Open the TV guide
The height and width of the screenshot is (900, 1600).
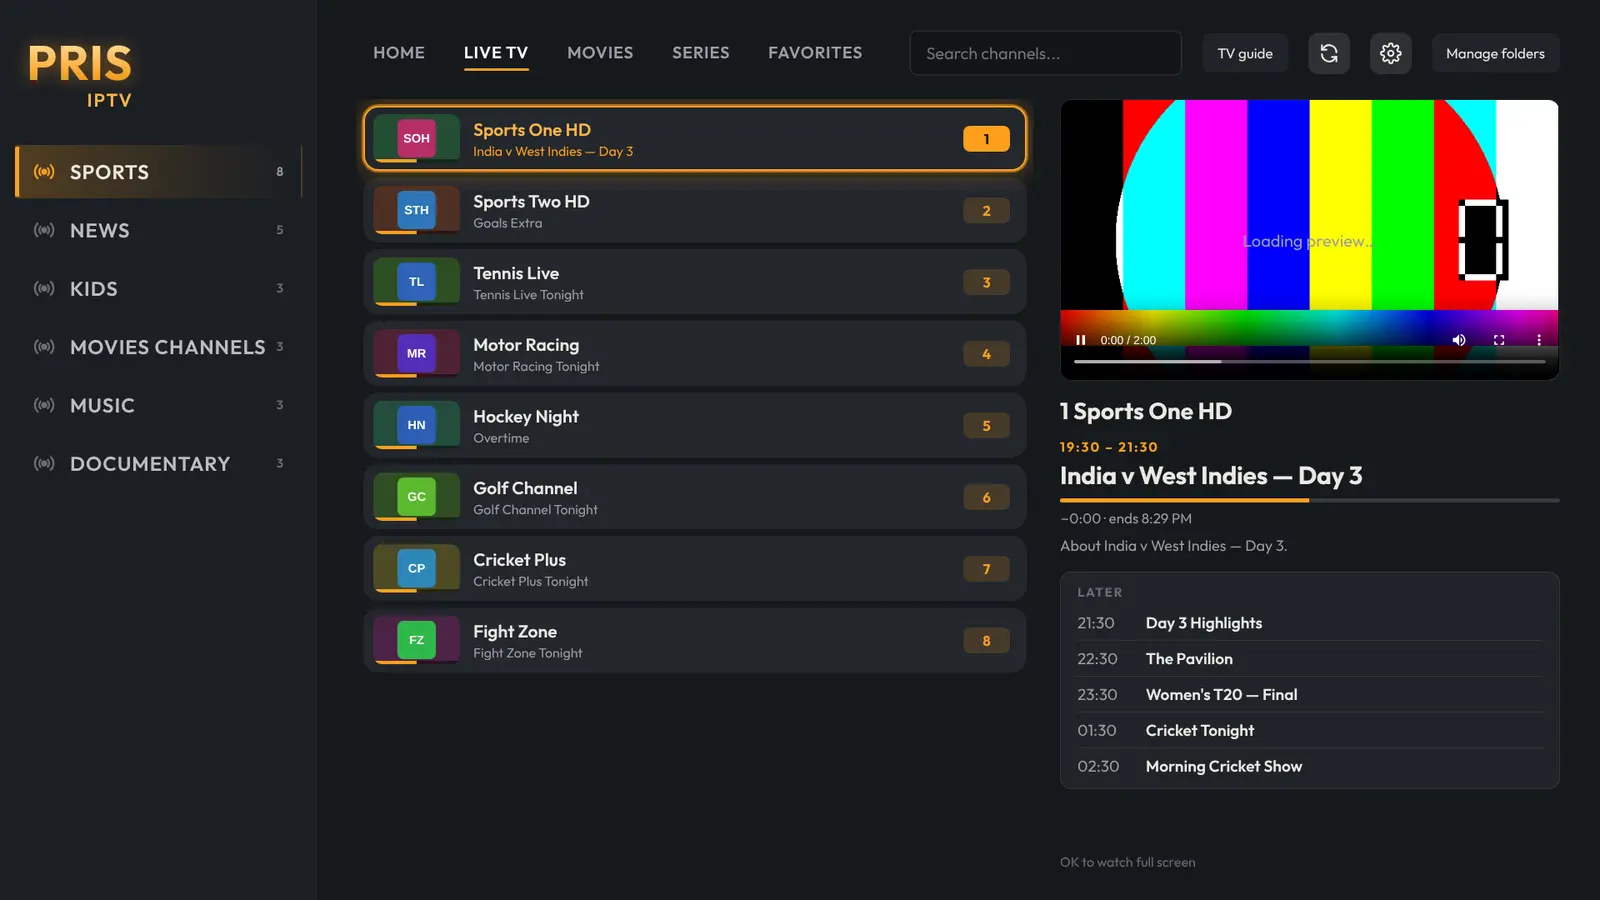[x=1245, y=53]
